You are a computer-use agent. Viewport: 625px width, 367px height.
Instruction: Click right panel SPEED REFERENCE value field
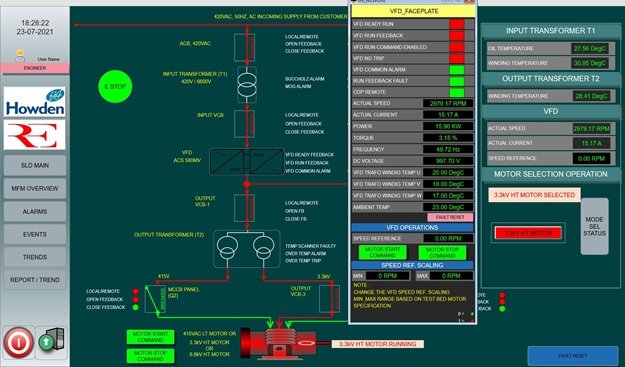click(592, 158)
